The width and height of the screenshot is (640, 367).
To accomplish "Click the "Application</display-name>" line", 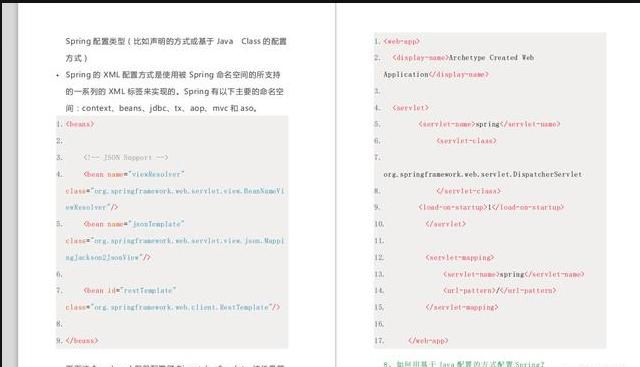I will pos(436,74).
